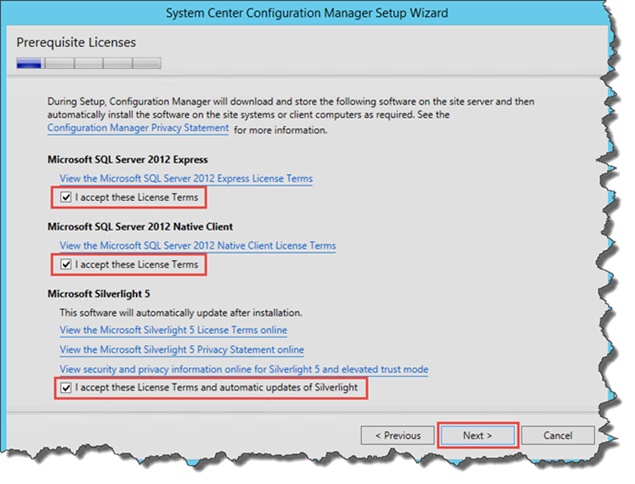Click the Setup Wizard title bar text
Screen dimensions: 635x484
307,13
